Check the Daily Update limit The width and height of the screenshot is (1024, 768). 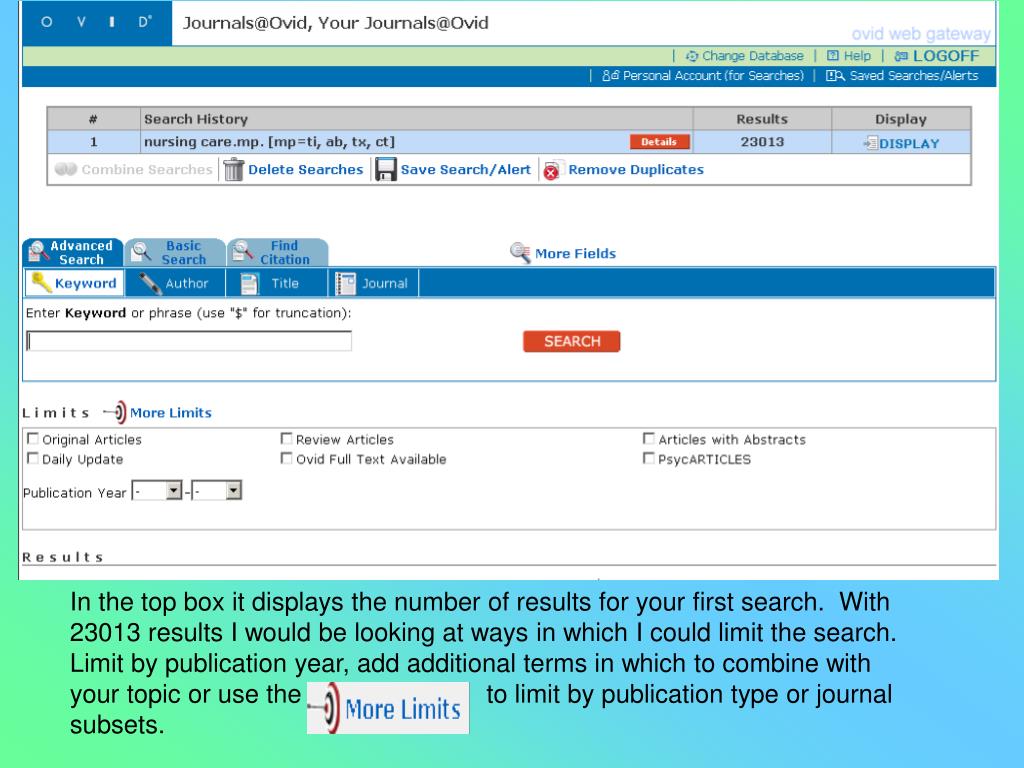pos(32,458)
